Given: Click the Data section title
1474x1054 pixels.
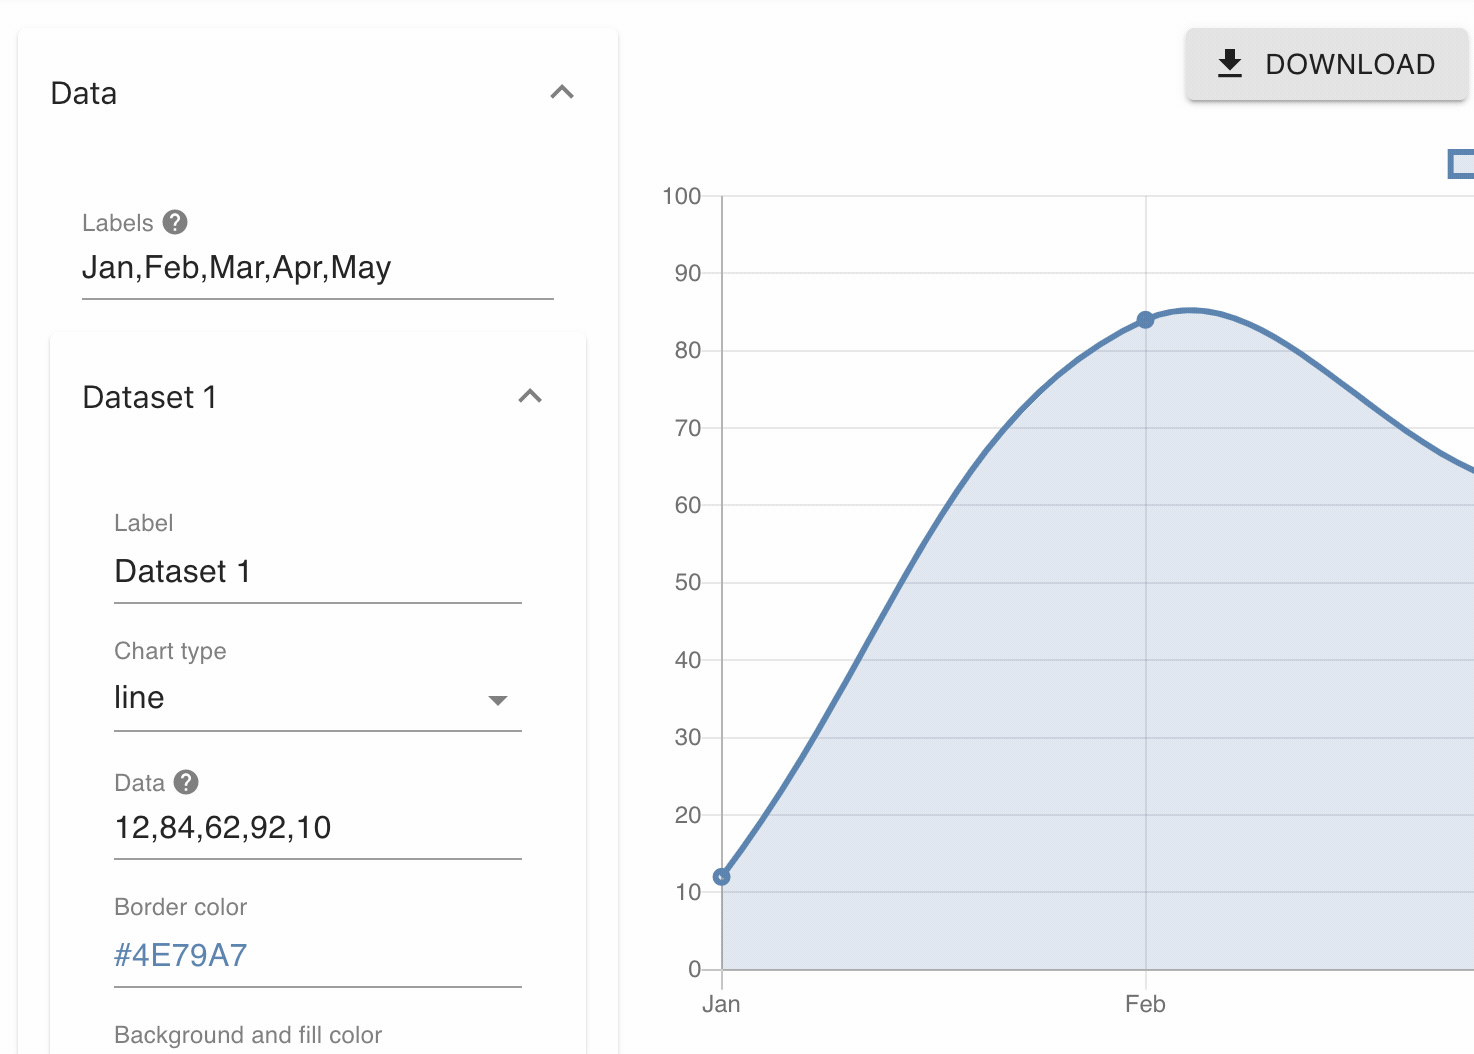Looking at the screenshot, I should [84, 94].
